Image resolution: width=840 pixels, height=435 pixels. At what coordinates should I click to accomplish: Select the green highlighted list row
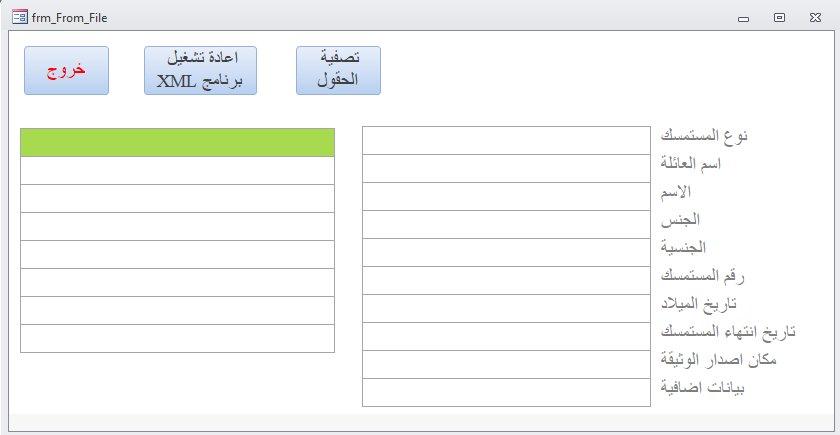pos(177,142)
